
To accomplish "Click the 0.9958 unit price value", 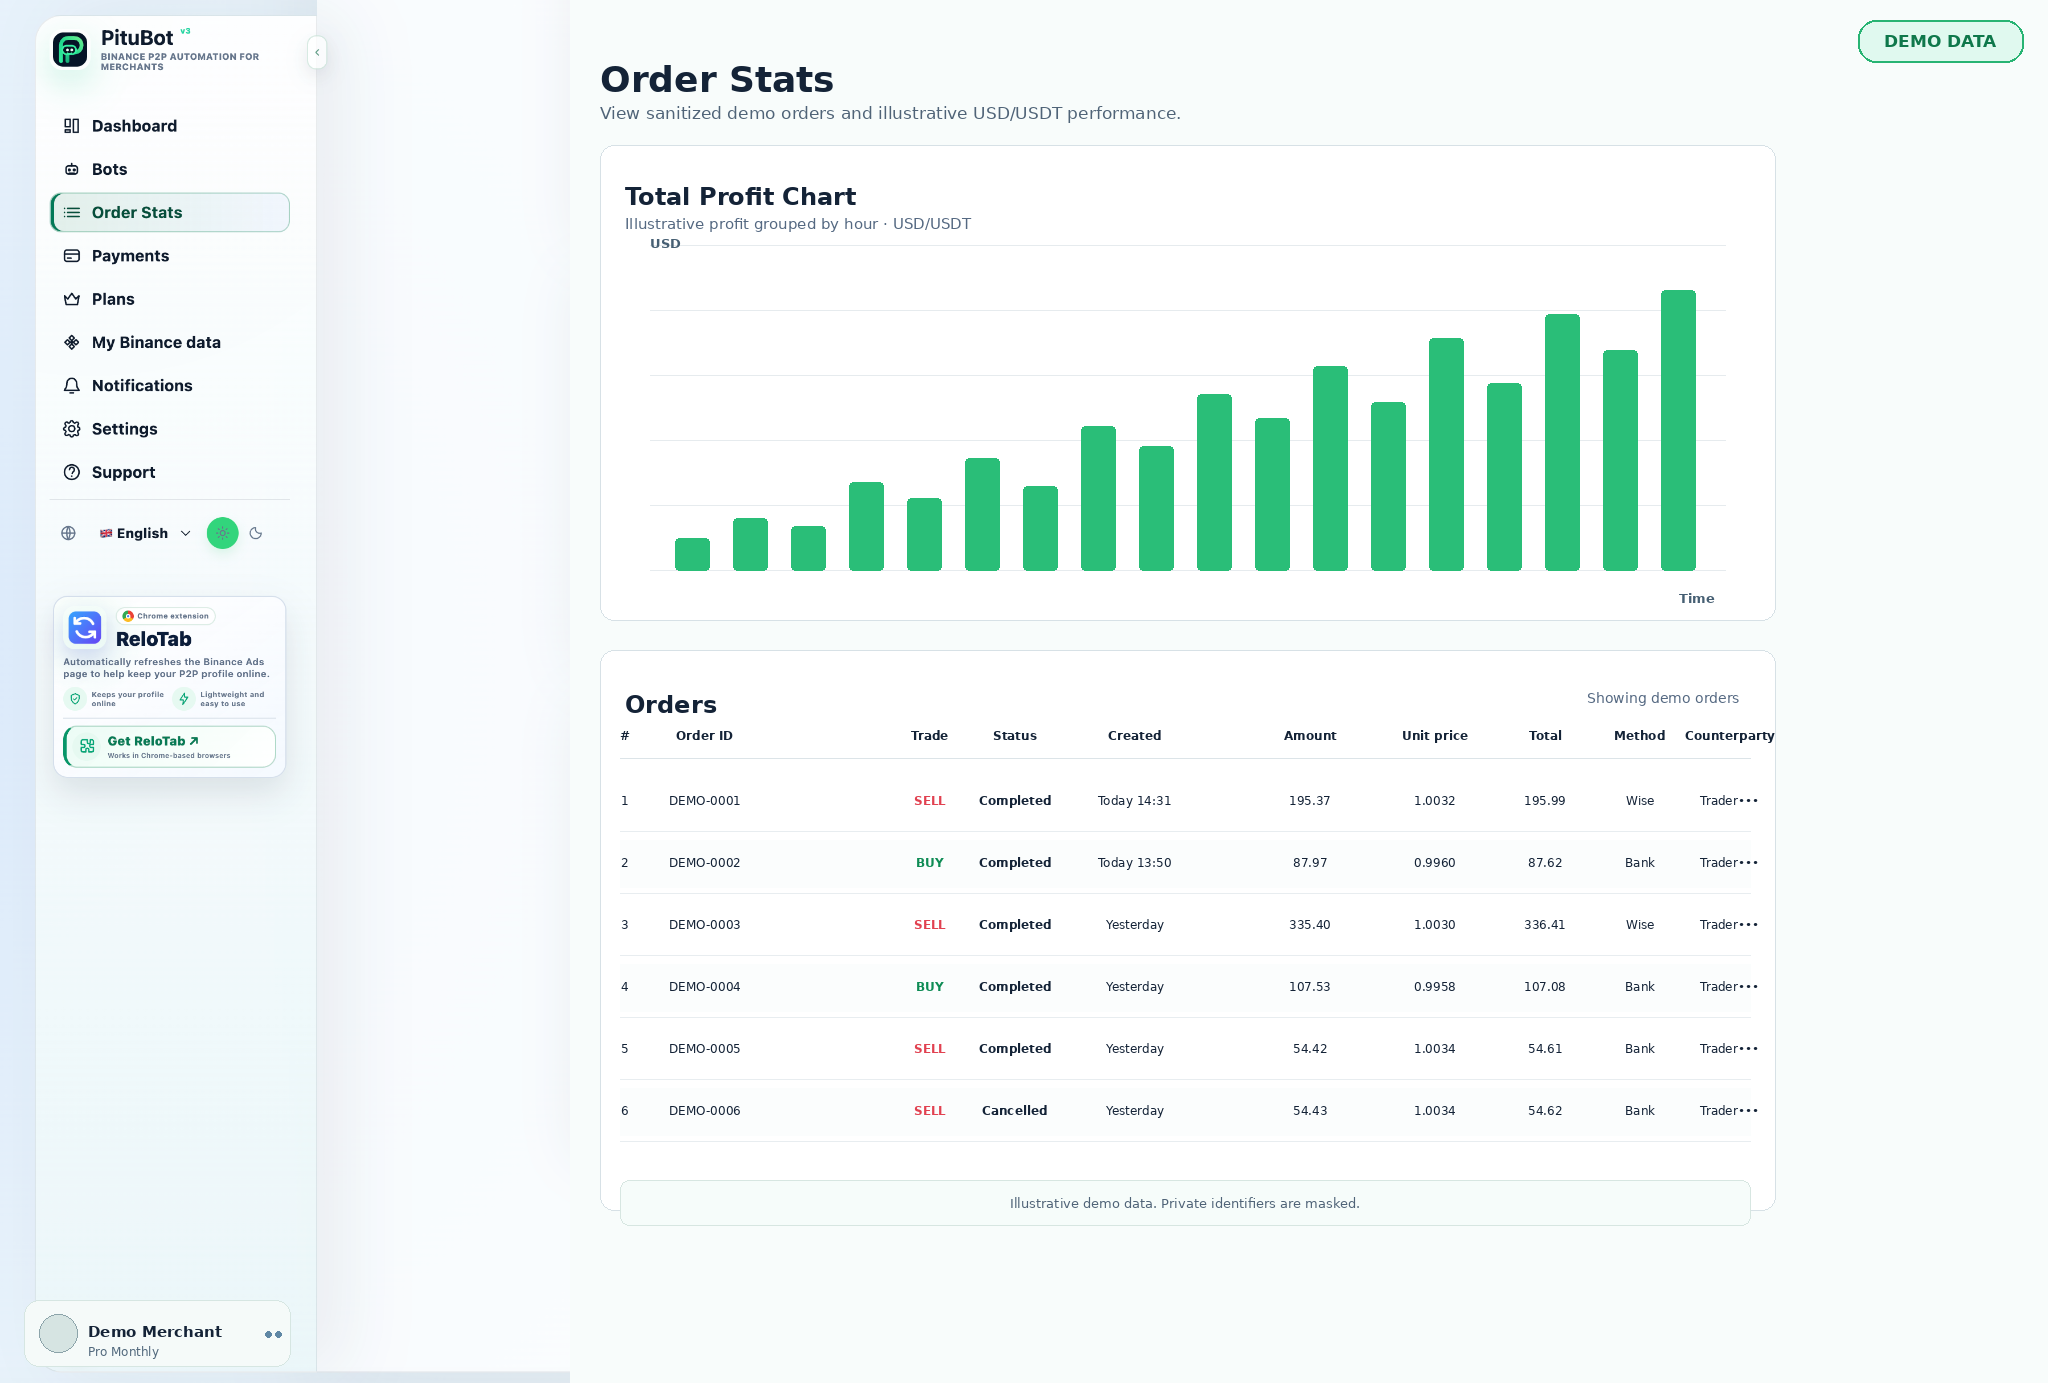I will coord(1435,986).
